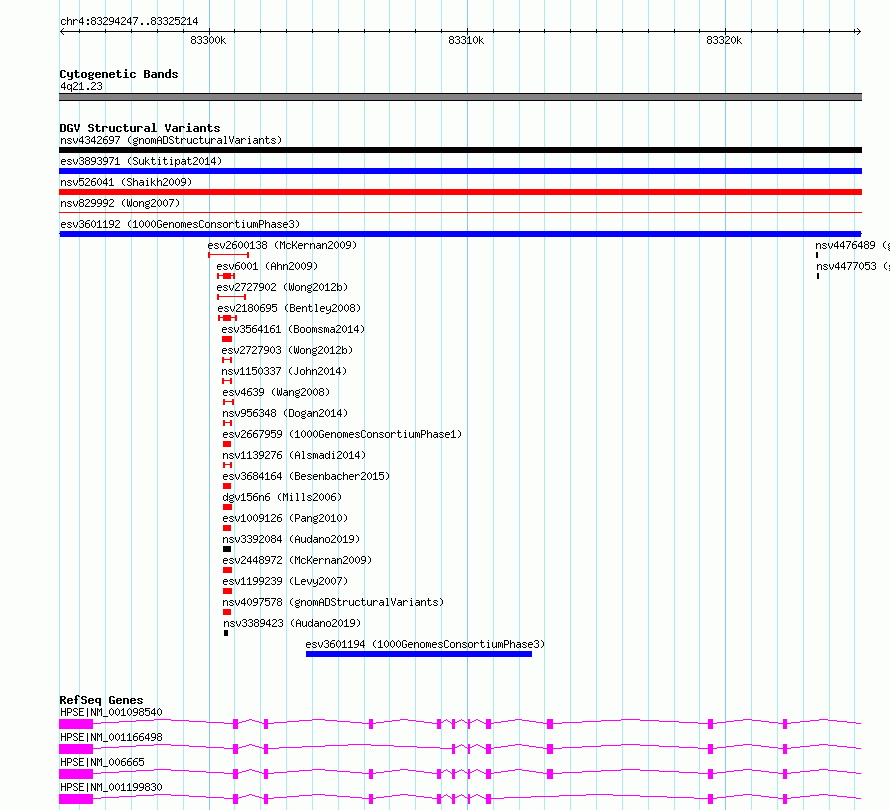Click the esv4639 red glyph
Image resolution: width=890 pixels, height=810 pixels.
(x=229, y=402)
